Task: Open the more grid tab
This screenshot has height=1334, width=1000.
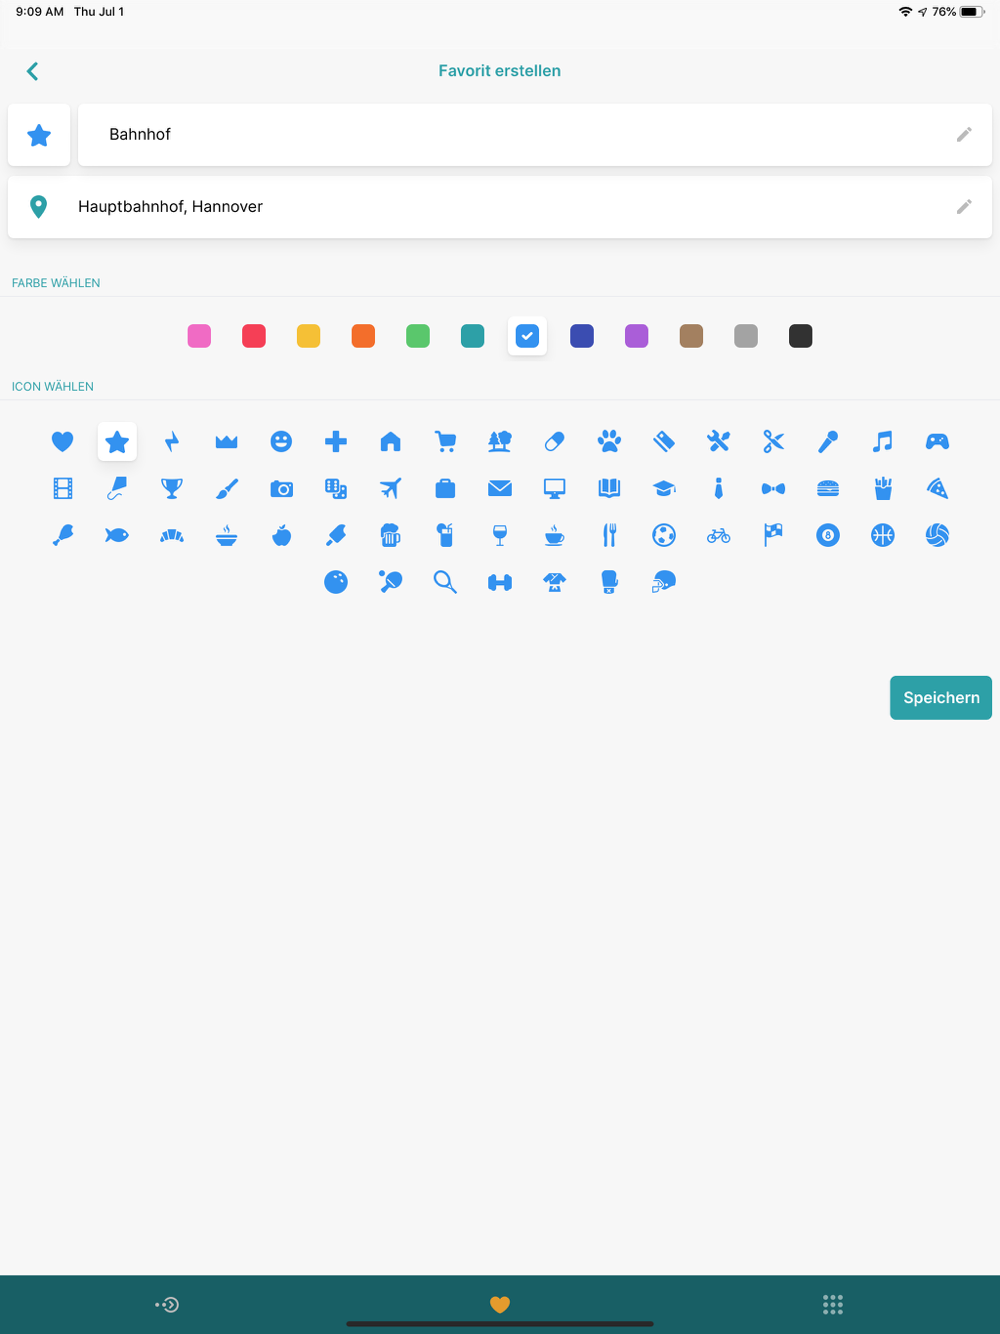Action: [833, 1304]
